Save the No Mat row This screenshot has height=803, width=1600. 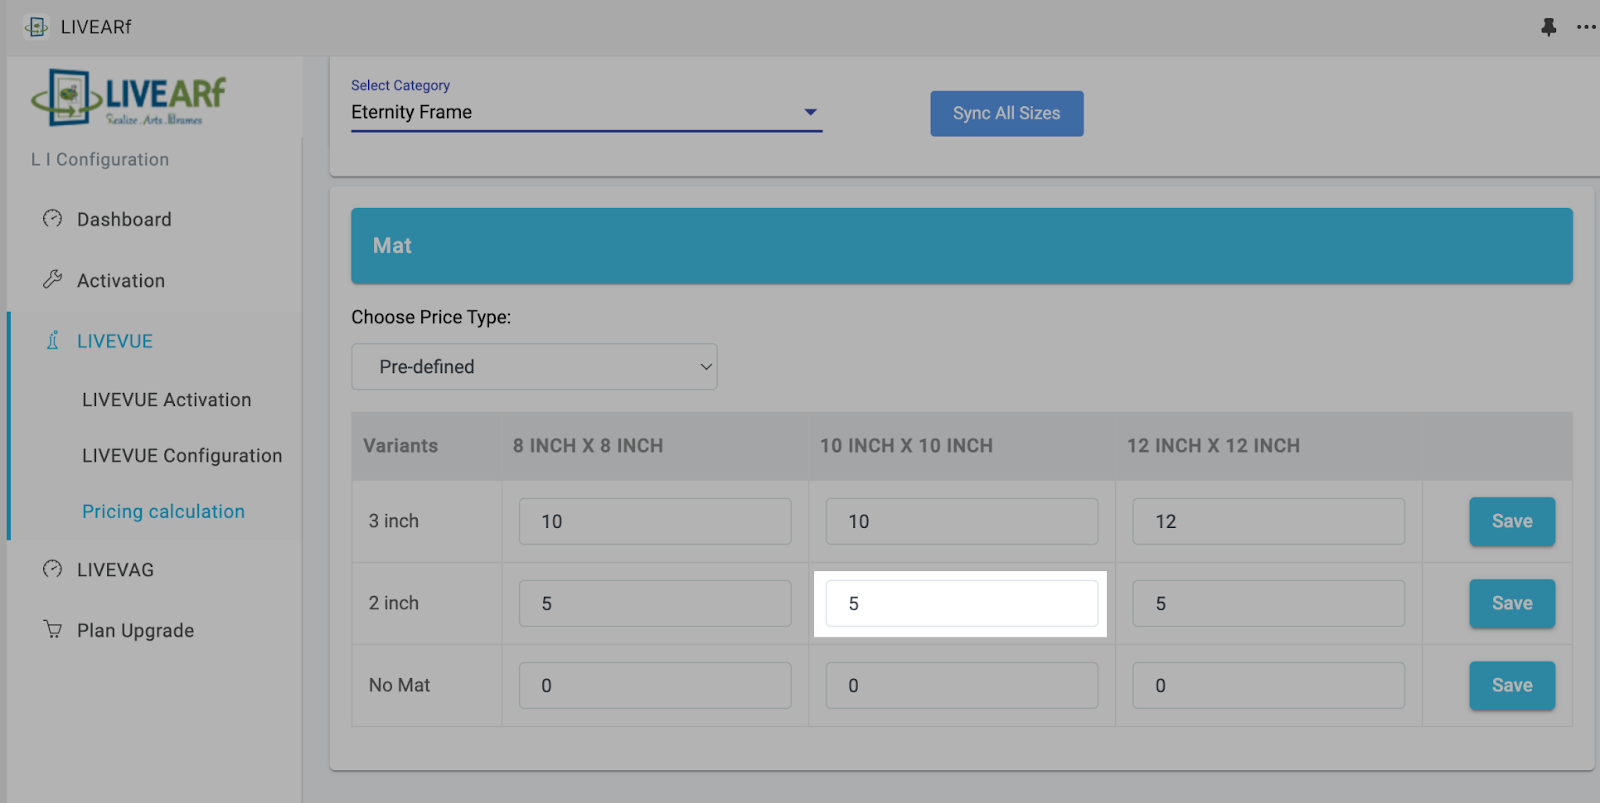1512,685
